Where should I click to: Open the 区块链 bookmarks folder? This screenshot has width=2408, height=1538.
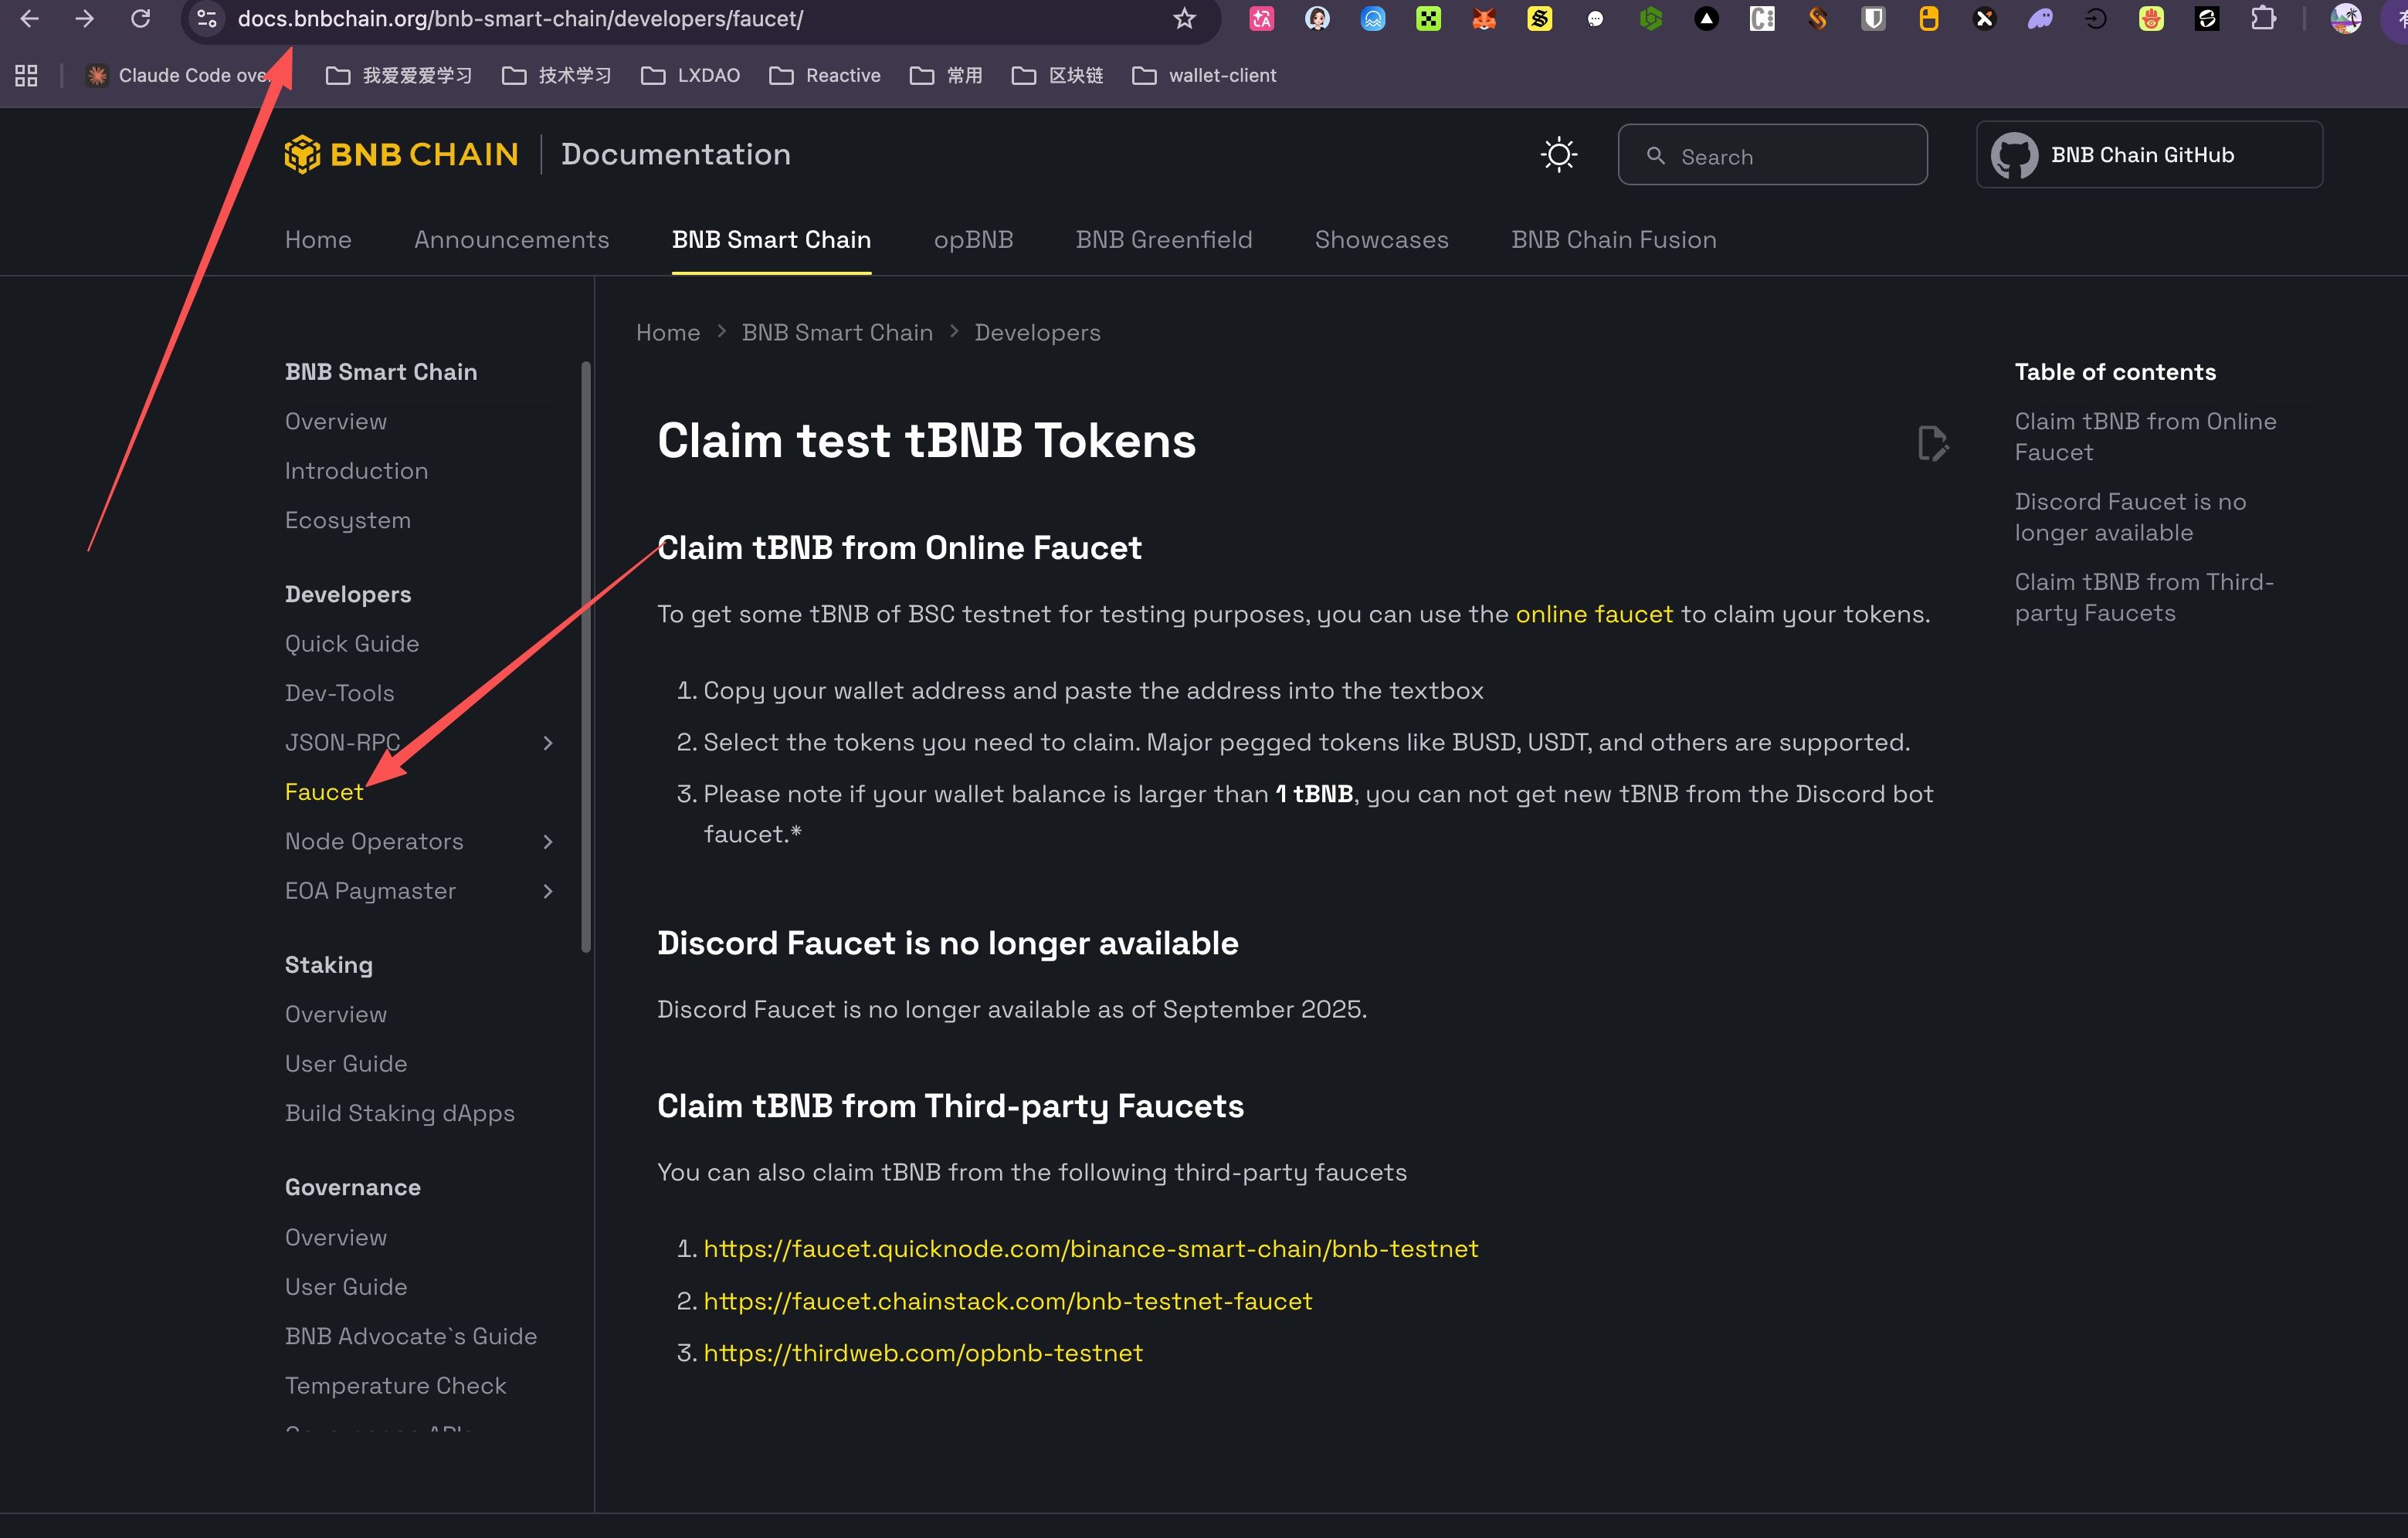click(1058, 76)
